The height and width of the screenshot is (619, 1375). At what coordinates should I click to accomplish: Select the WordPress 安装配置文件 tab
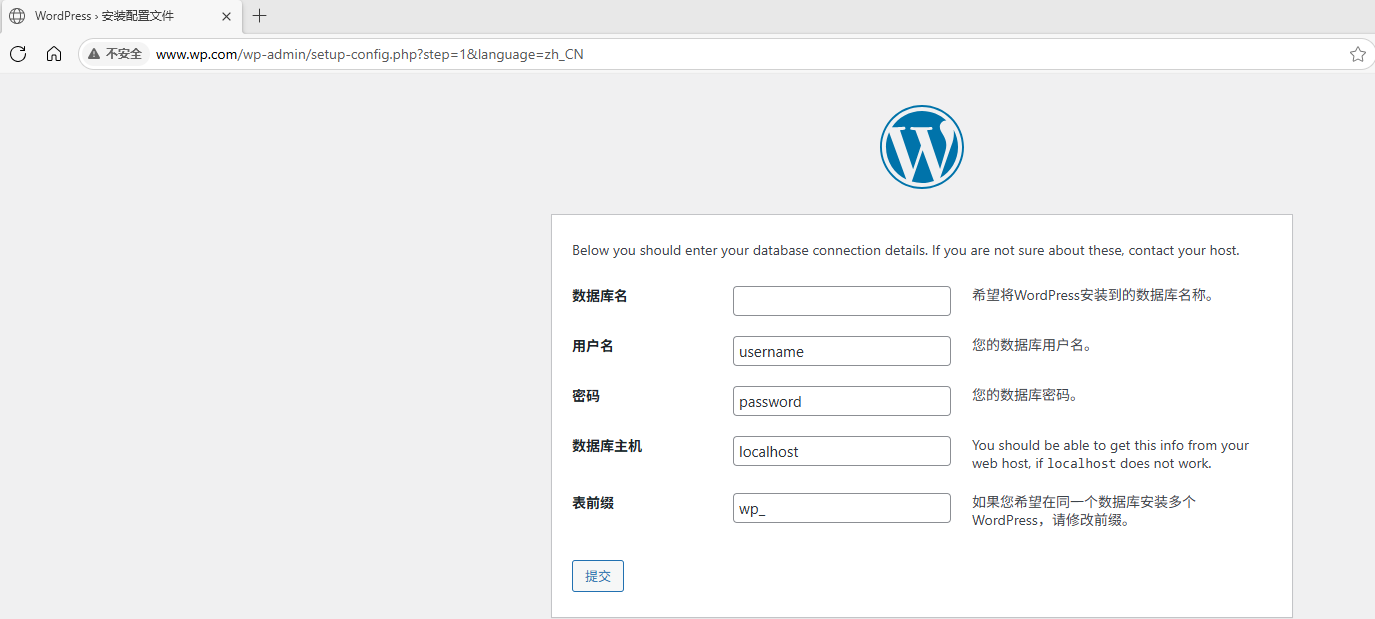click(120, 16)
